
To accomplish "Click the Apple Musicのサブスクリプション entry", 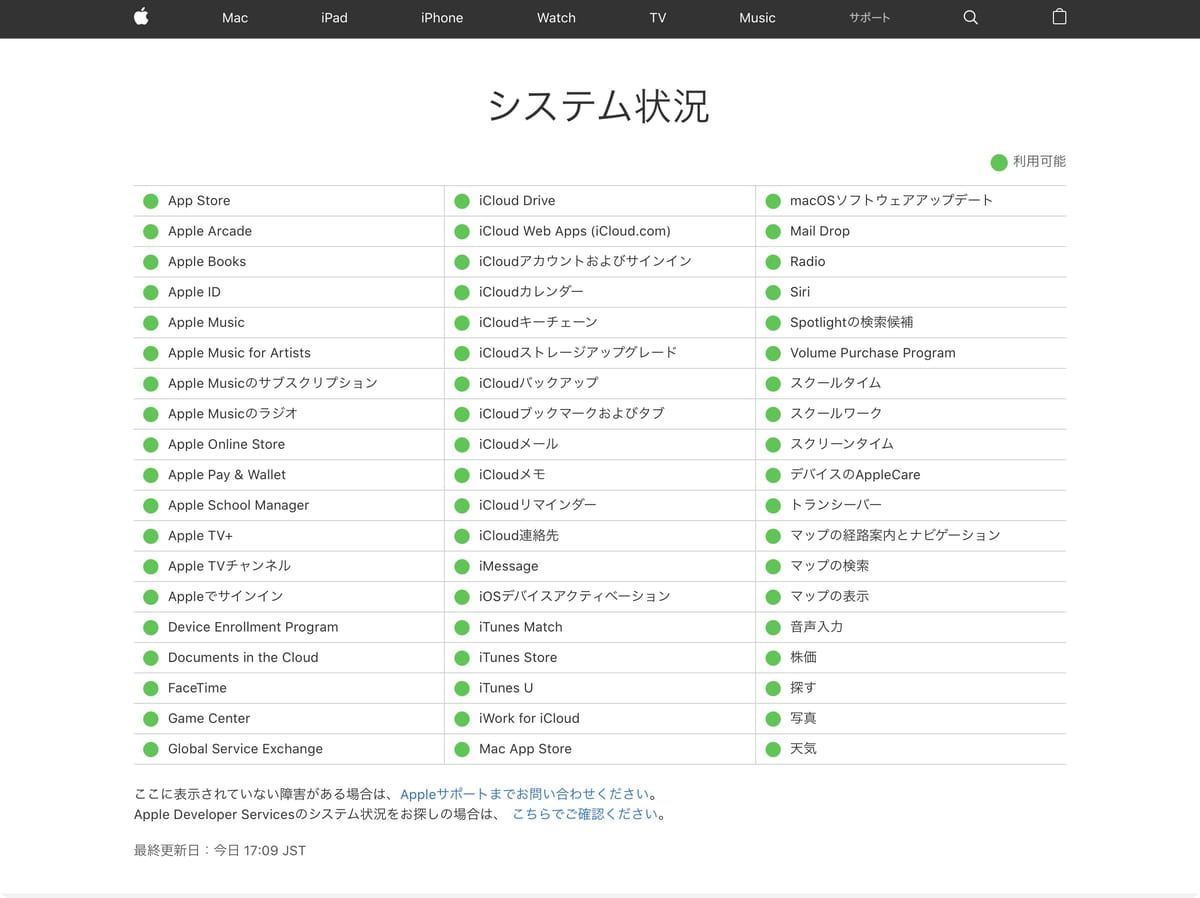I will pyautogui.click(x=273, y=384).
